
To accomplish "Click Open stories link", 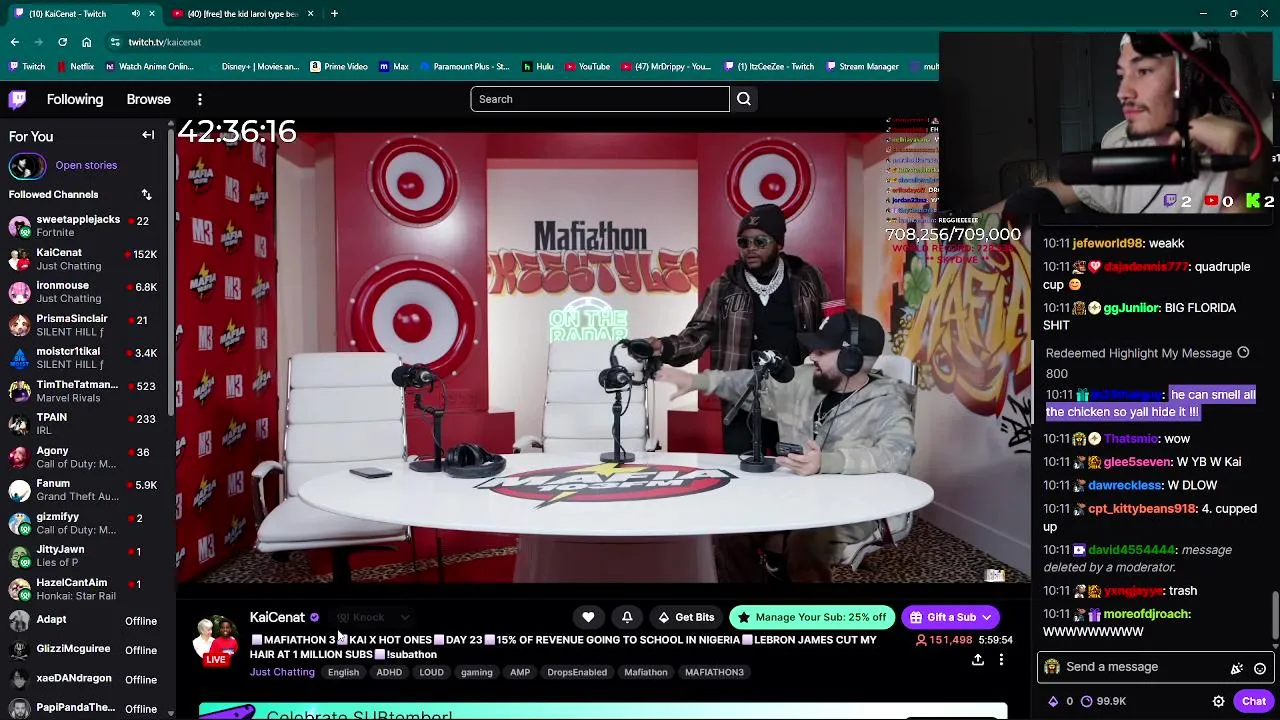I will click(x=86, y=165).
